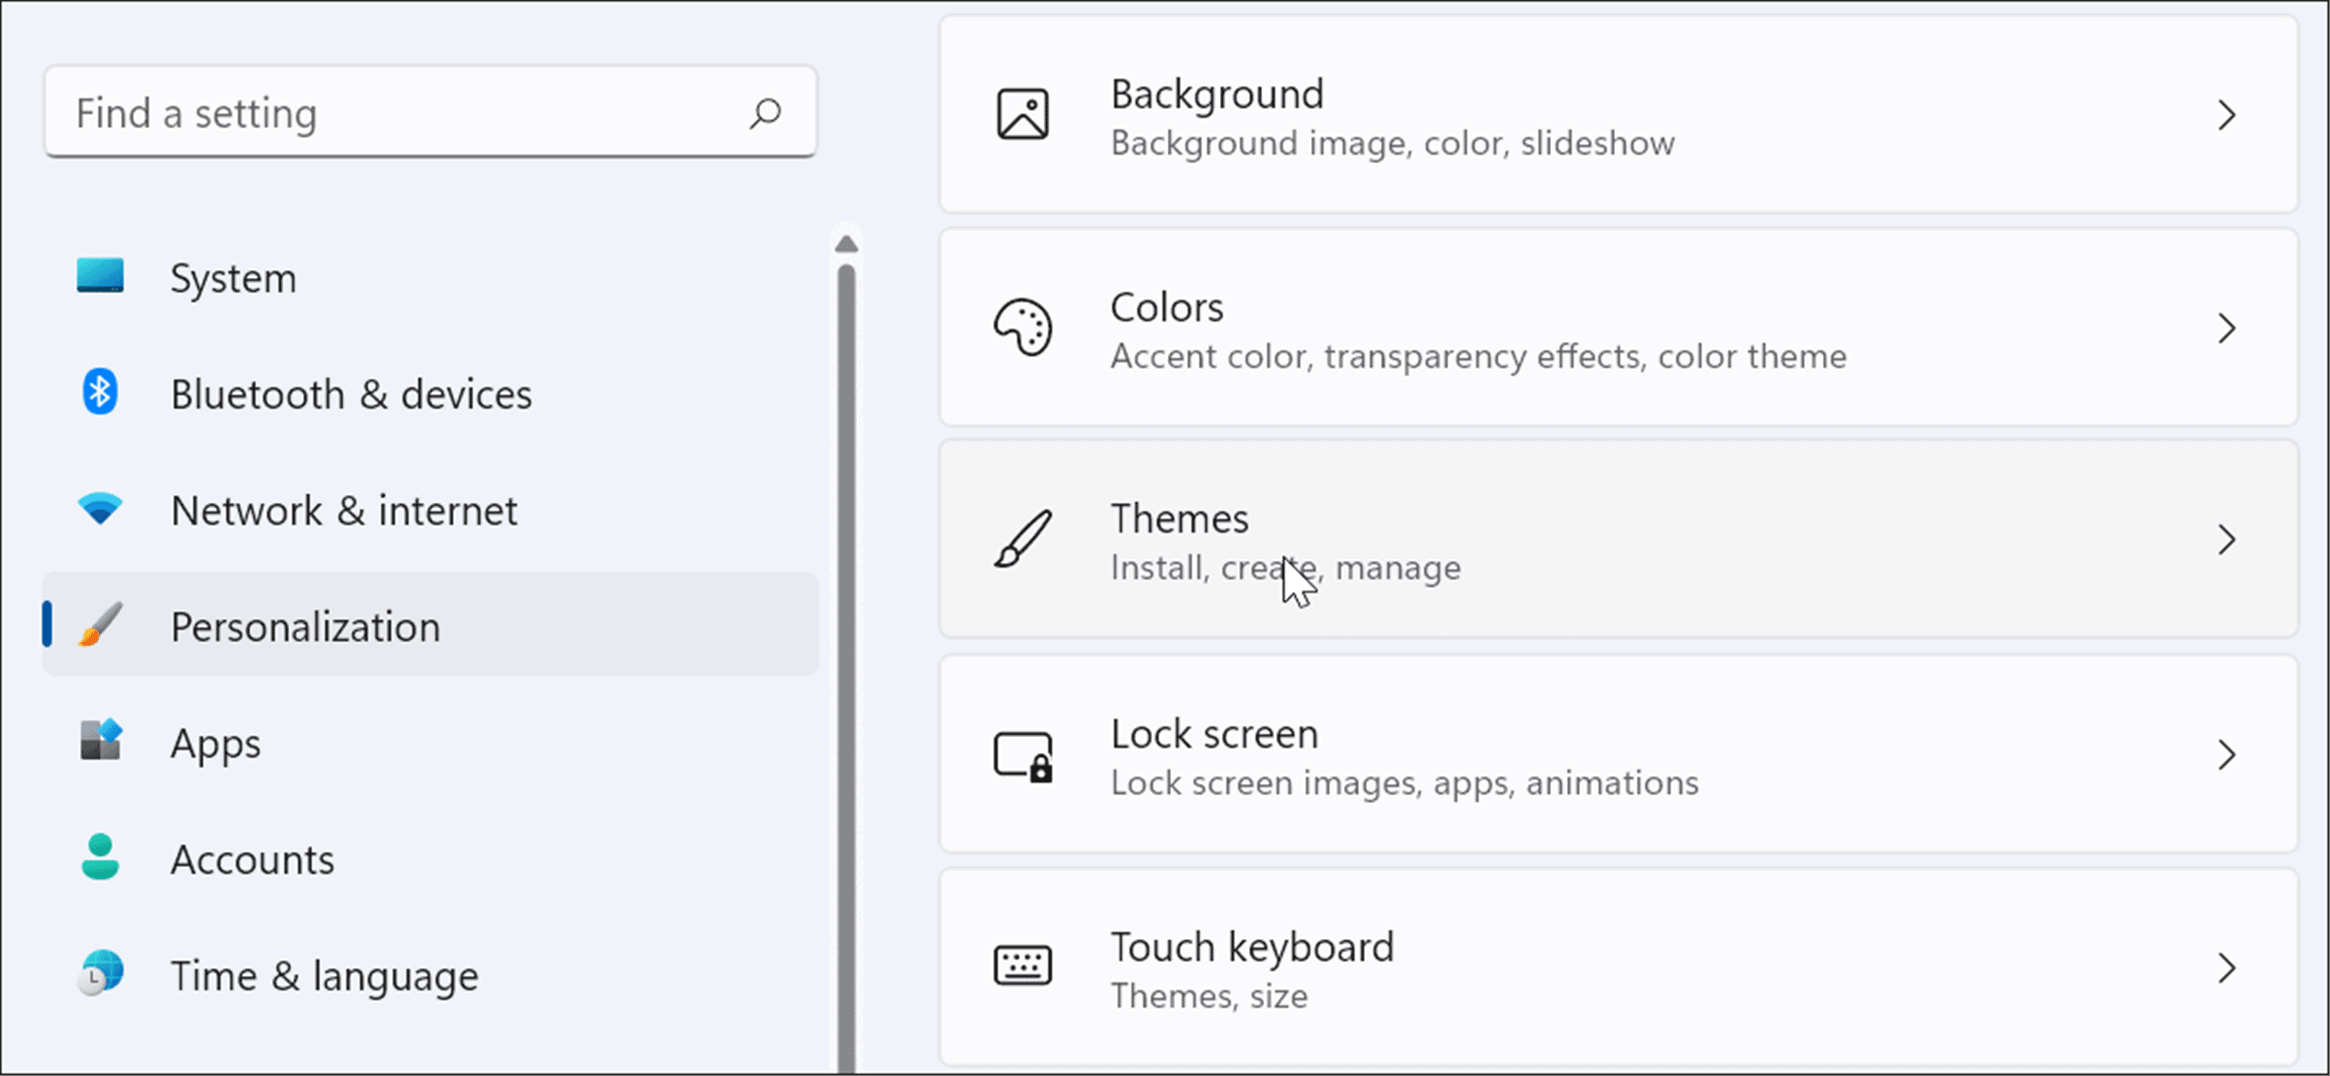
Task: Expand the Colors settings chevron
Action: tap(2227, 329)
